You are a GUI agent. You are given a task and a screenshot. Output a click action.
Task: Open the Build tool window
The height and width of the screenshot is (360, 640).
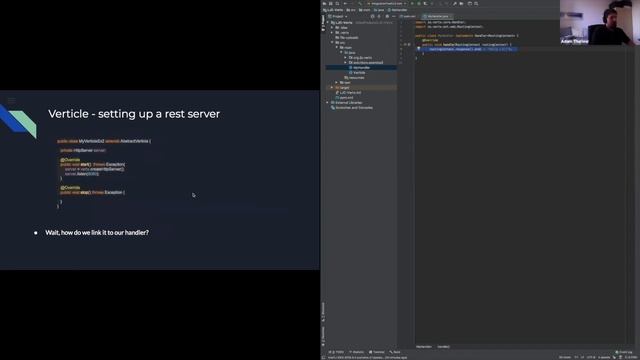[x=395, y=352]
